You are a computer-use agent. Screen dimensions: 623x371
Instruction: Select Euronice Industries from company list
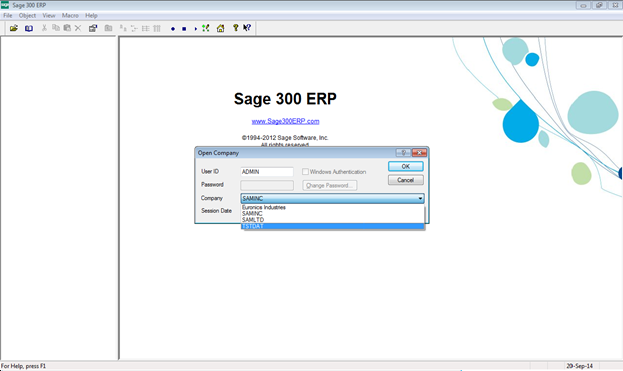pyautogui.click(x=333, y=207)
